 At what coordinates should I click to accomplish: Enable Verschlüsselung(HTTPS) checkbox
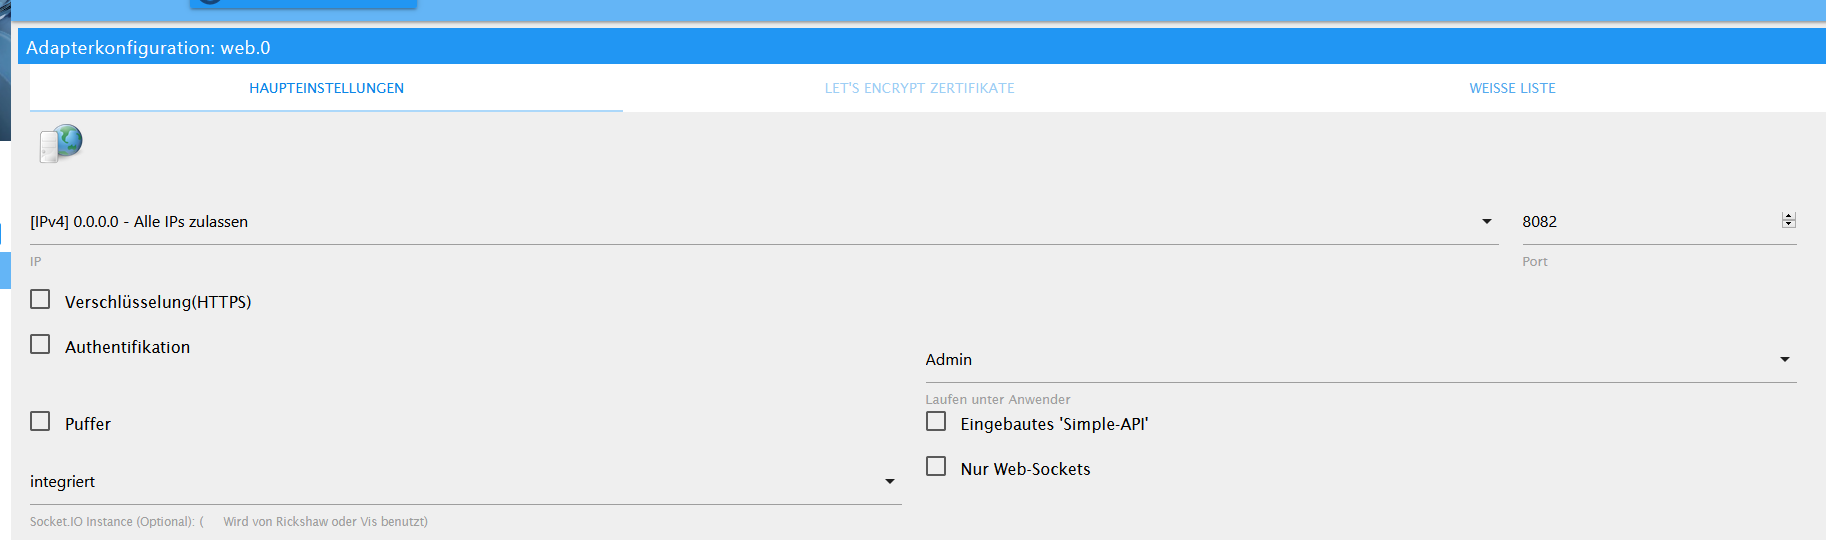click(40, 299)
